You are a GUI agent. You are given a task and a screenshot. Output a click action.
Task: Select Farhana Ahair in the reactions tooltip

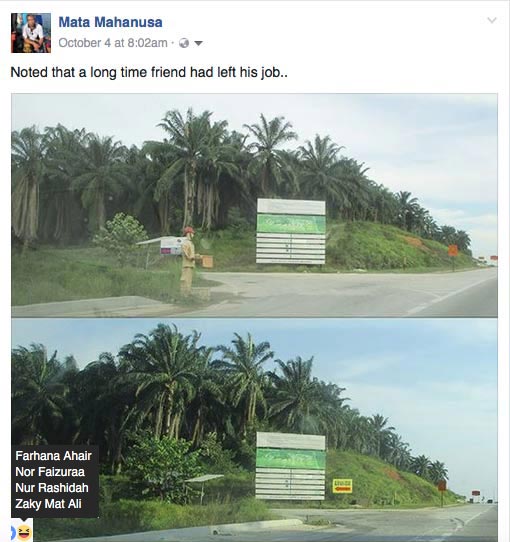click(53, 456)
